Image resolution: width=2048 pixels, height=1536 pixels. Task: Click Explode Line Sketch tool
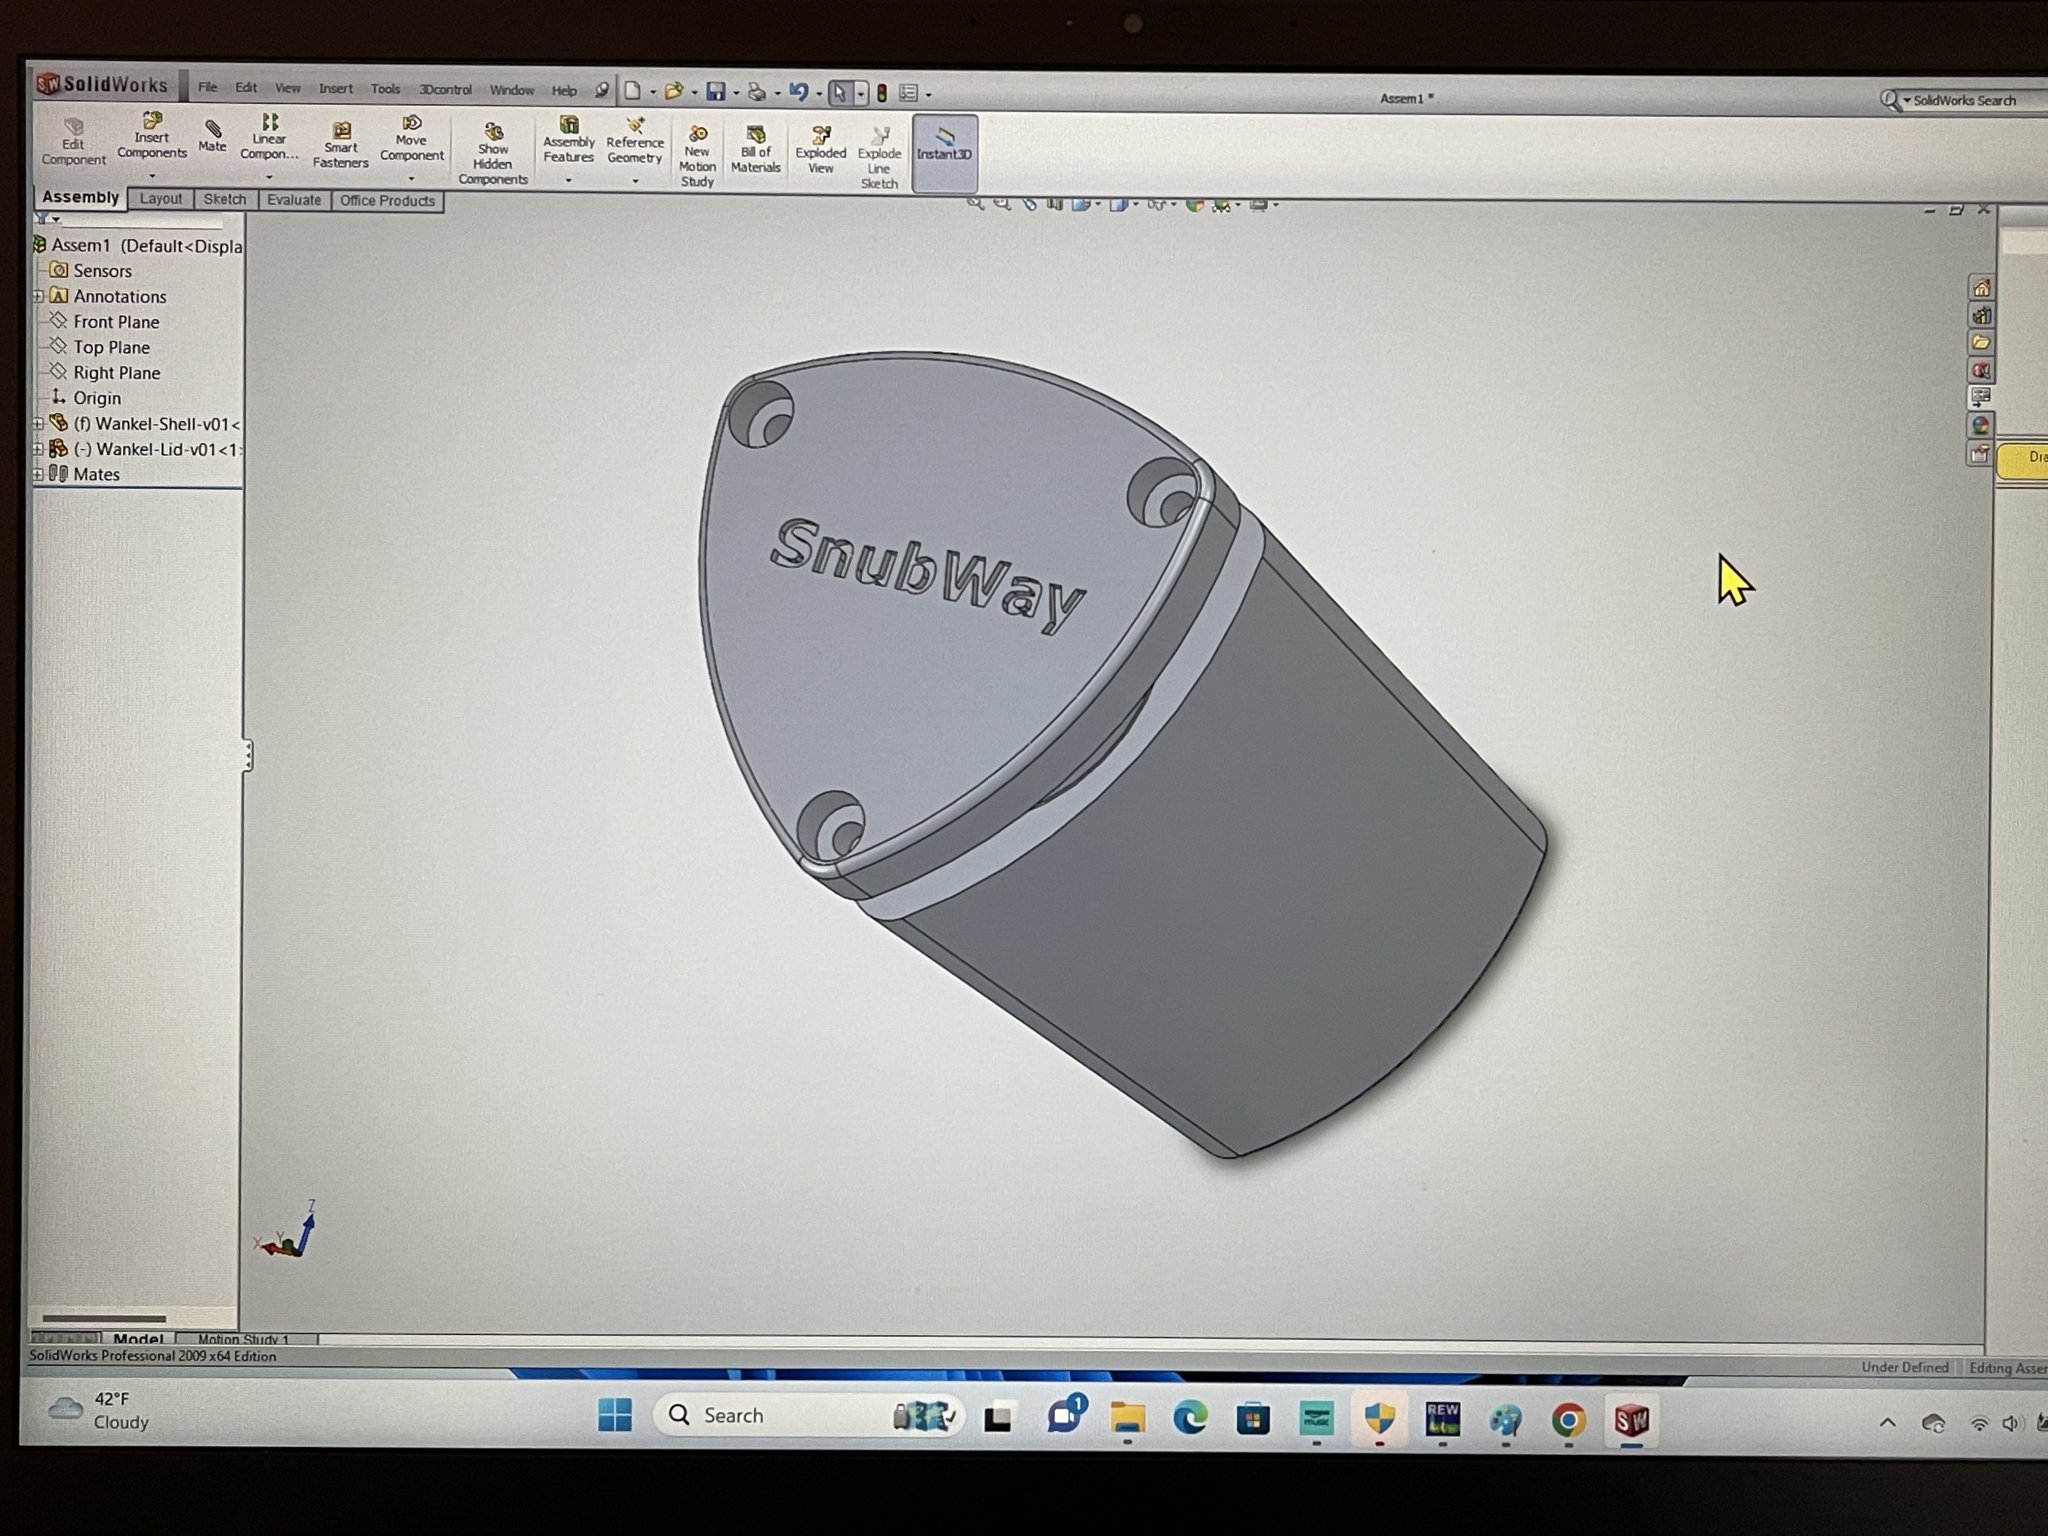pos(879,157)
